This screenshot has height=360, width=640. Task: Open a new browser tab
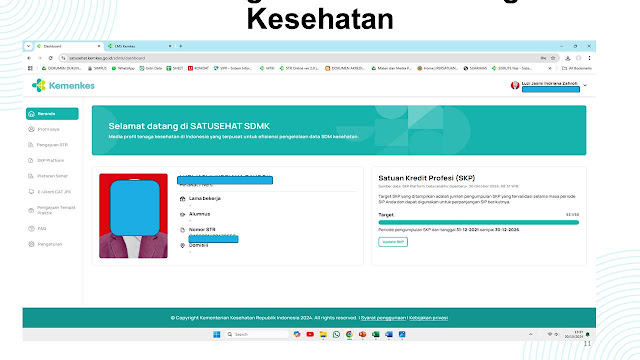(180, 46)
